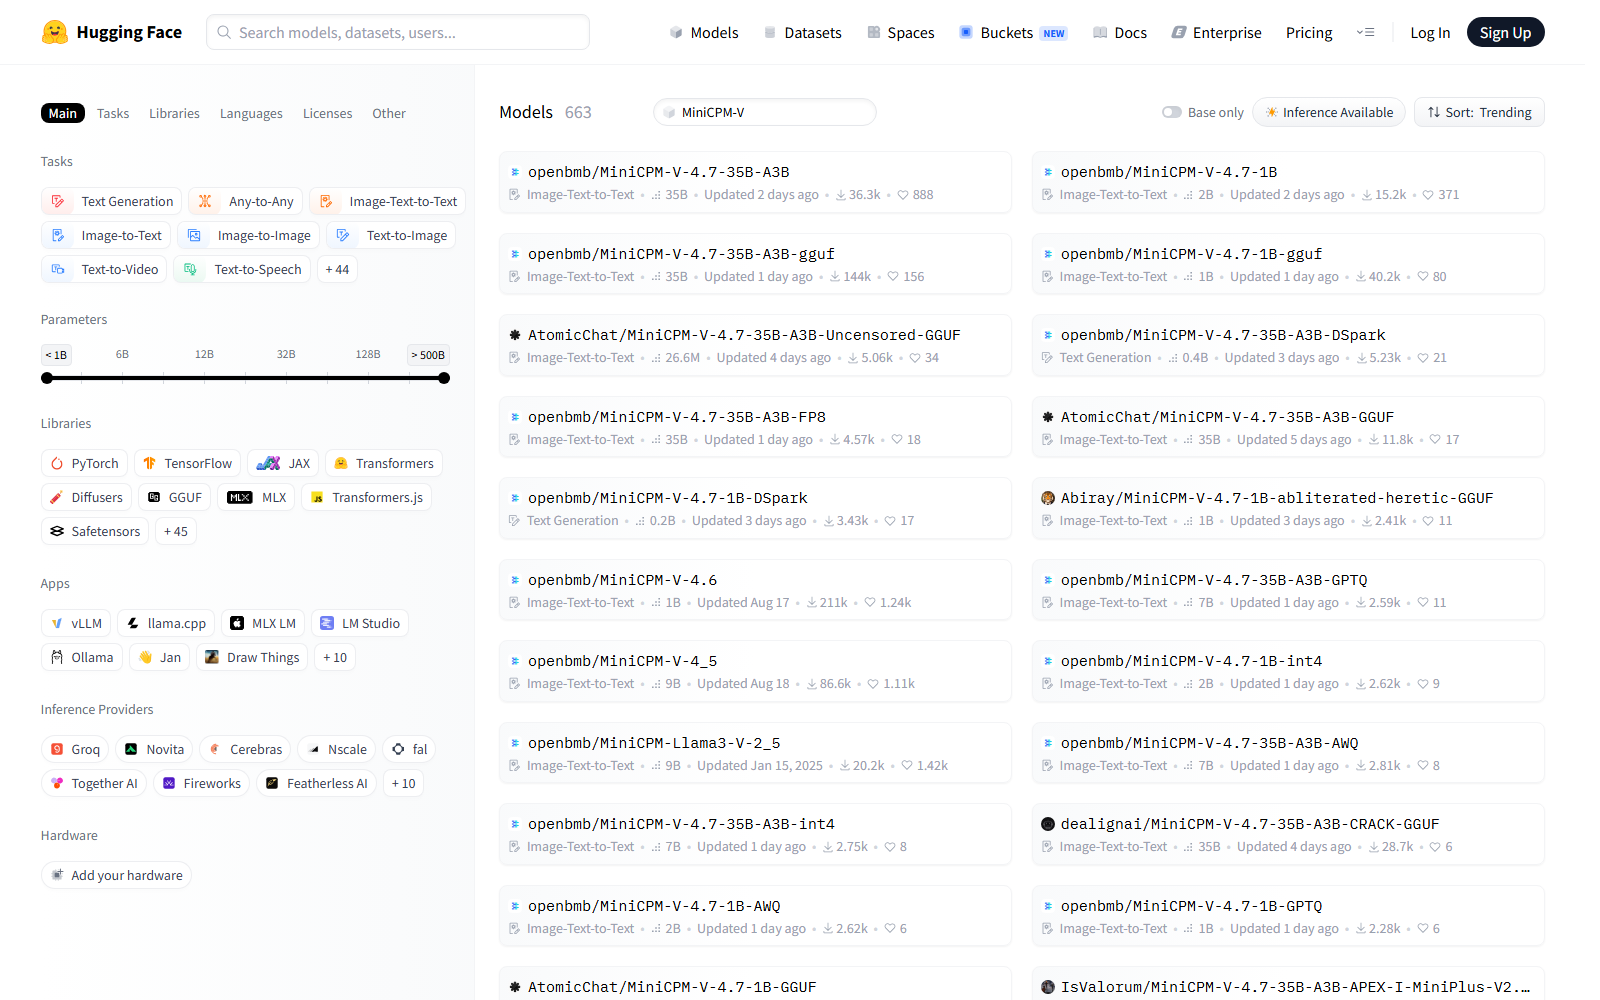Select the Cerebras inference provider
This screenshot has height=1000, width=1600.
pos(245,749)
